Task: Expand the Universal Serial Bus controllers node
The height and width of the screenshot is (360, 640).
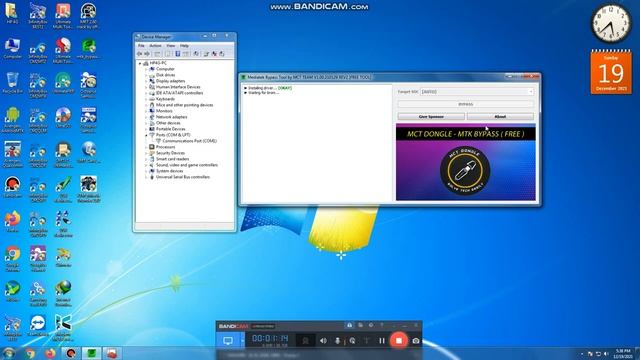Action: click(146, 177)
